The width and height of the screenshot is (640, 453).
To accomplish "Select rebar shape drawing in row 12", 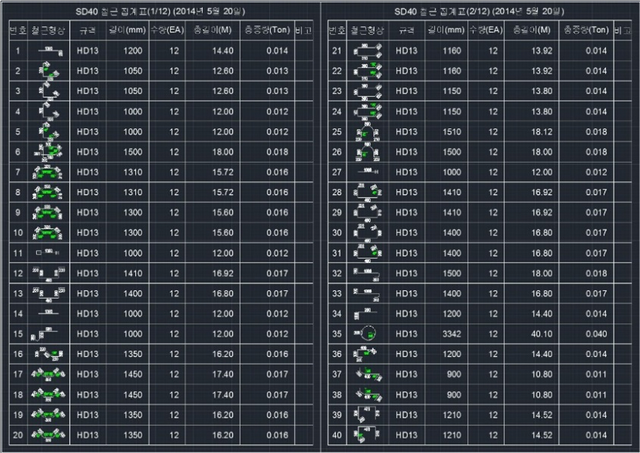I will point(49,273).
